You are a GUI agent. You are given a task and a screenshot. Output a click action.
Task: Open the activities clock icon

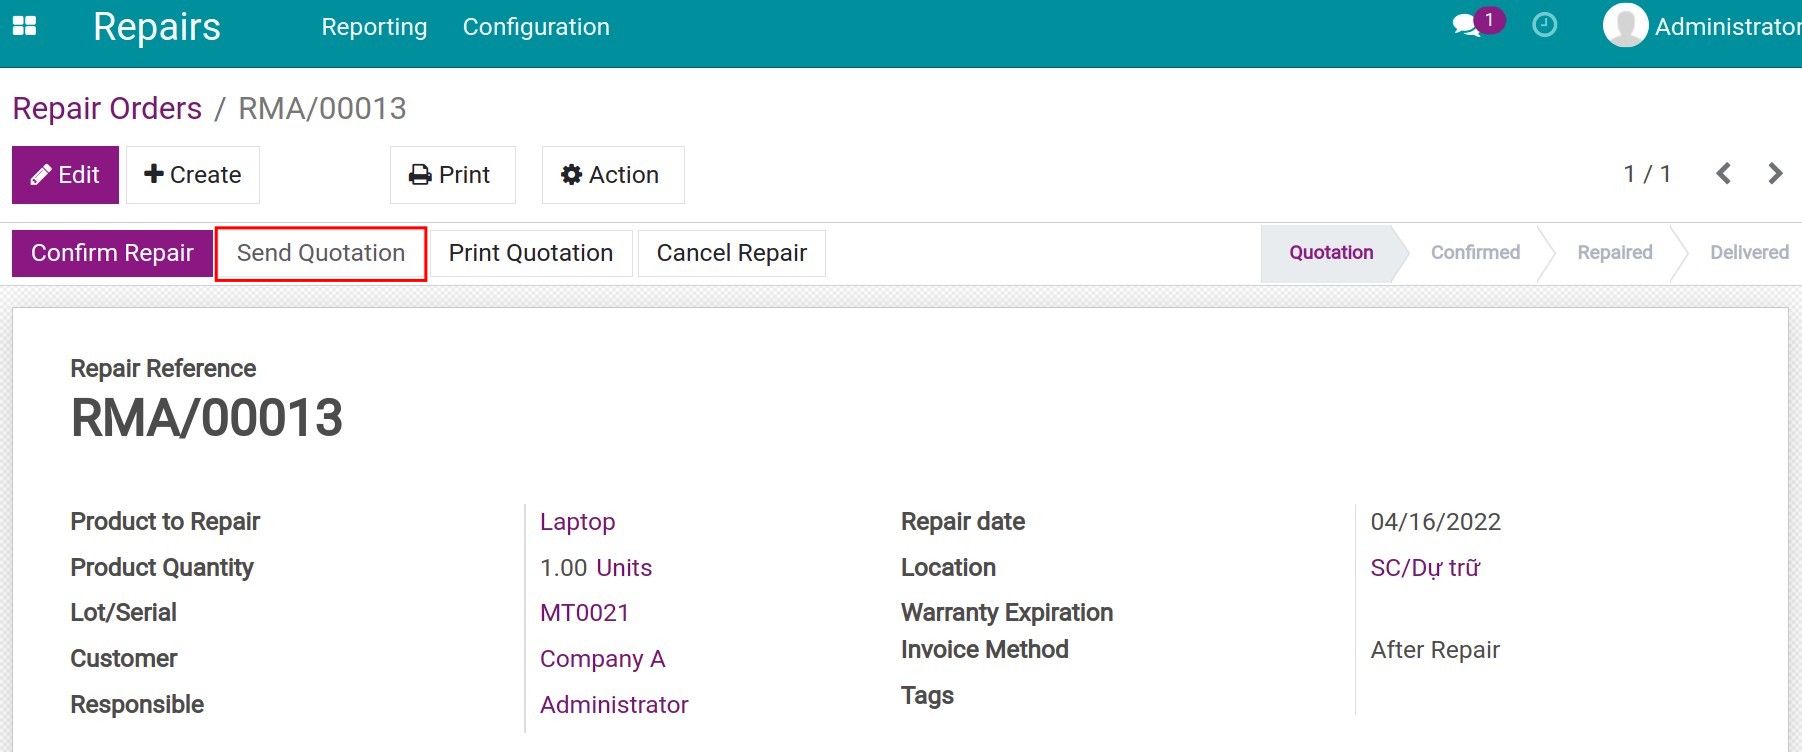coord(1545,25)
